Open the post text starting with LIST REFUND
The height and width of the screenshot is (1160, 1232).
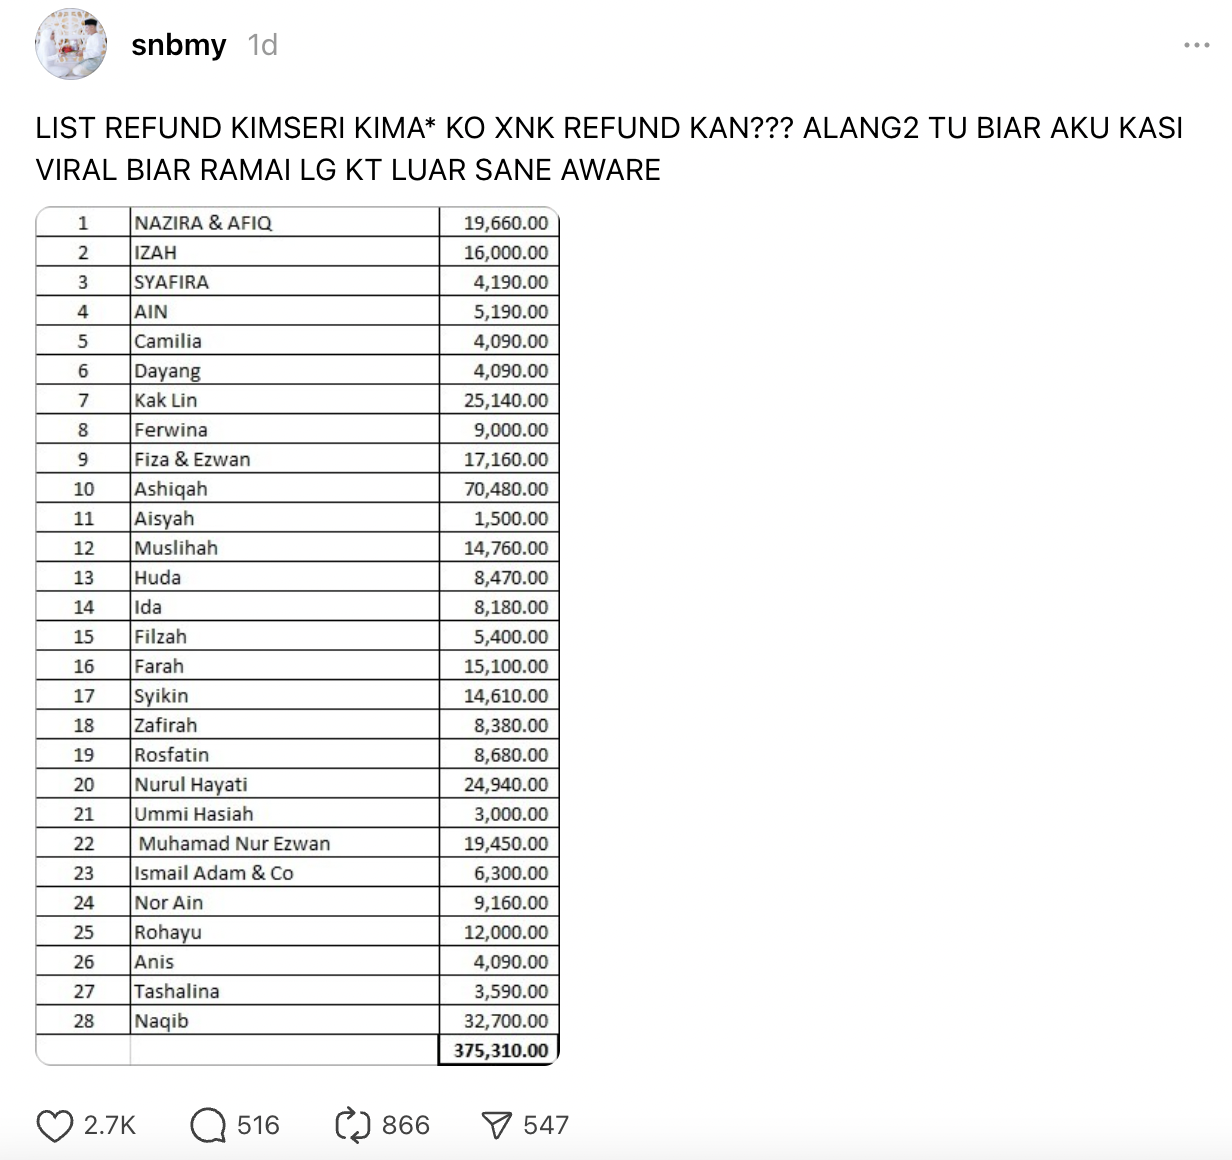[x=608, y=148]
